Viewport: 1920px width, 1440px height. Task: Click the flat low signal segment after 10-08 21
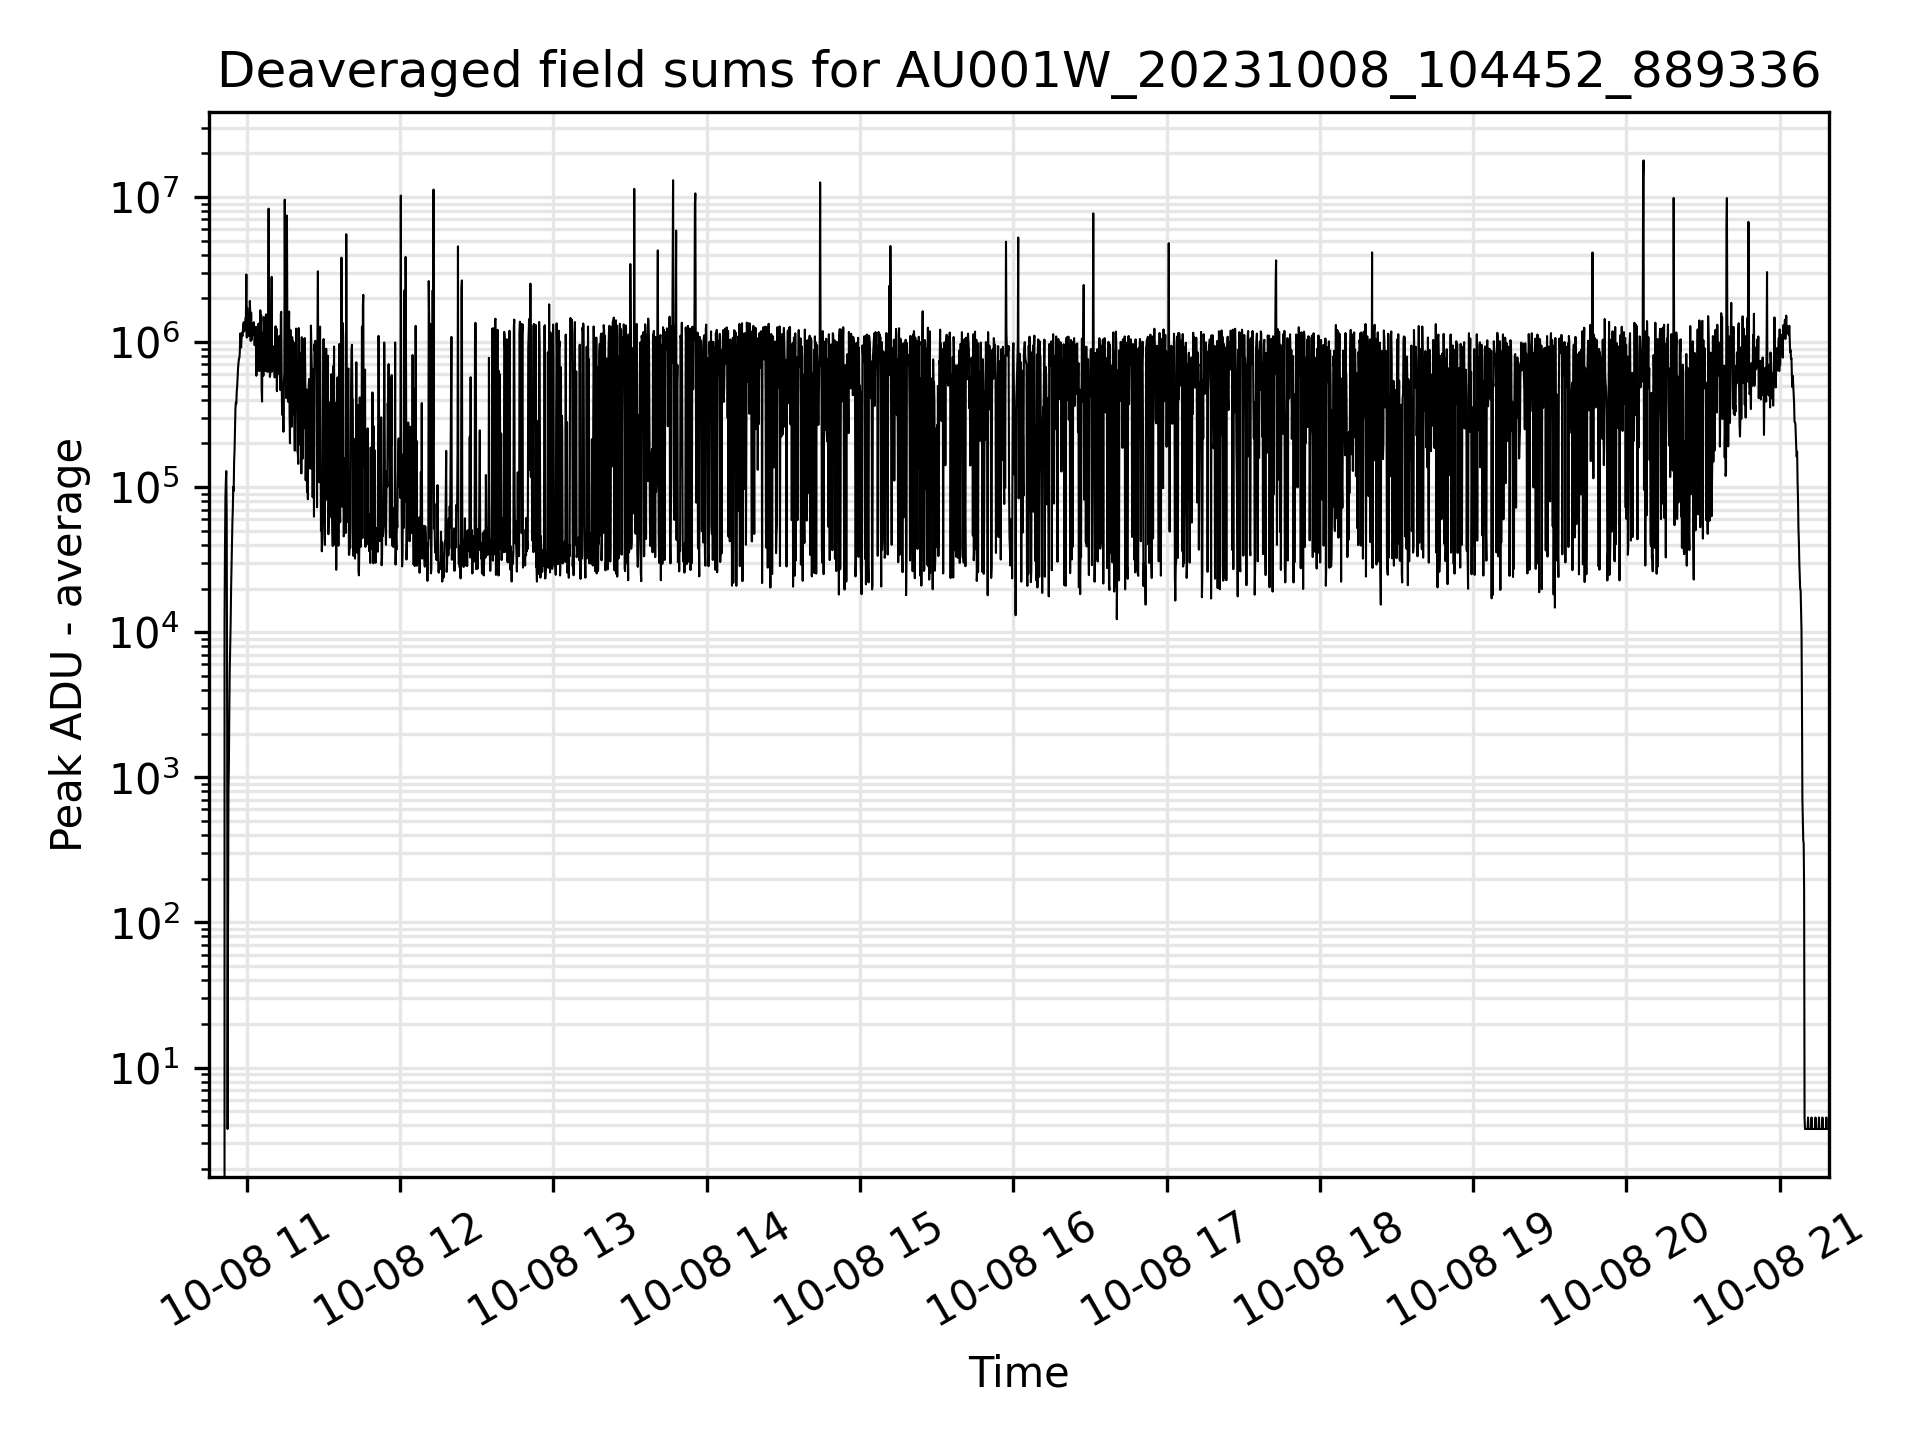tap(1817, 1123)
